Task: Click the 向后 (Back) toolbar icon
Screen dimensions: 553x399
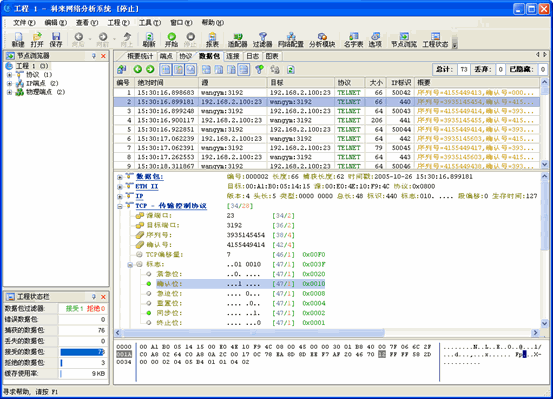Action: 78,40
